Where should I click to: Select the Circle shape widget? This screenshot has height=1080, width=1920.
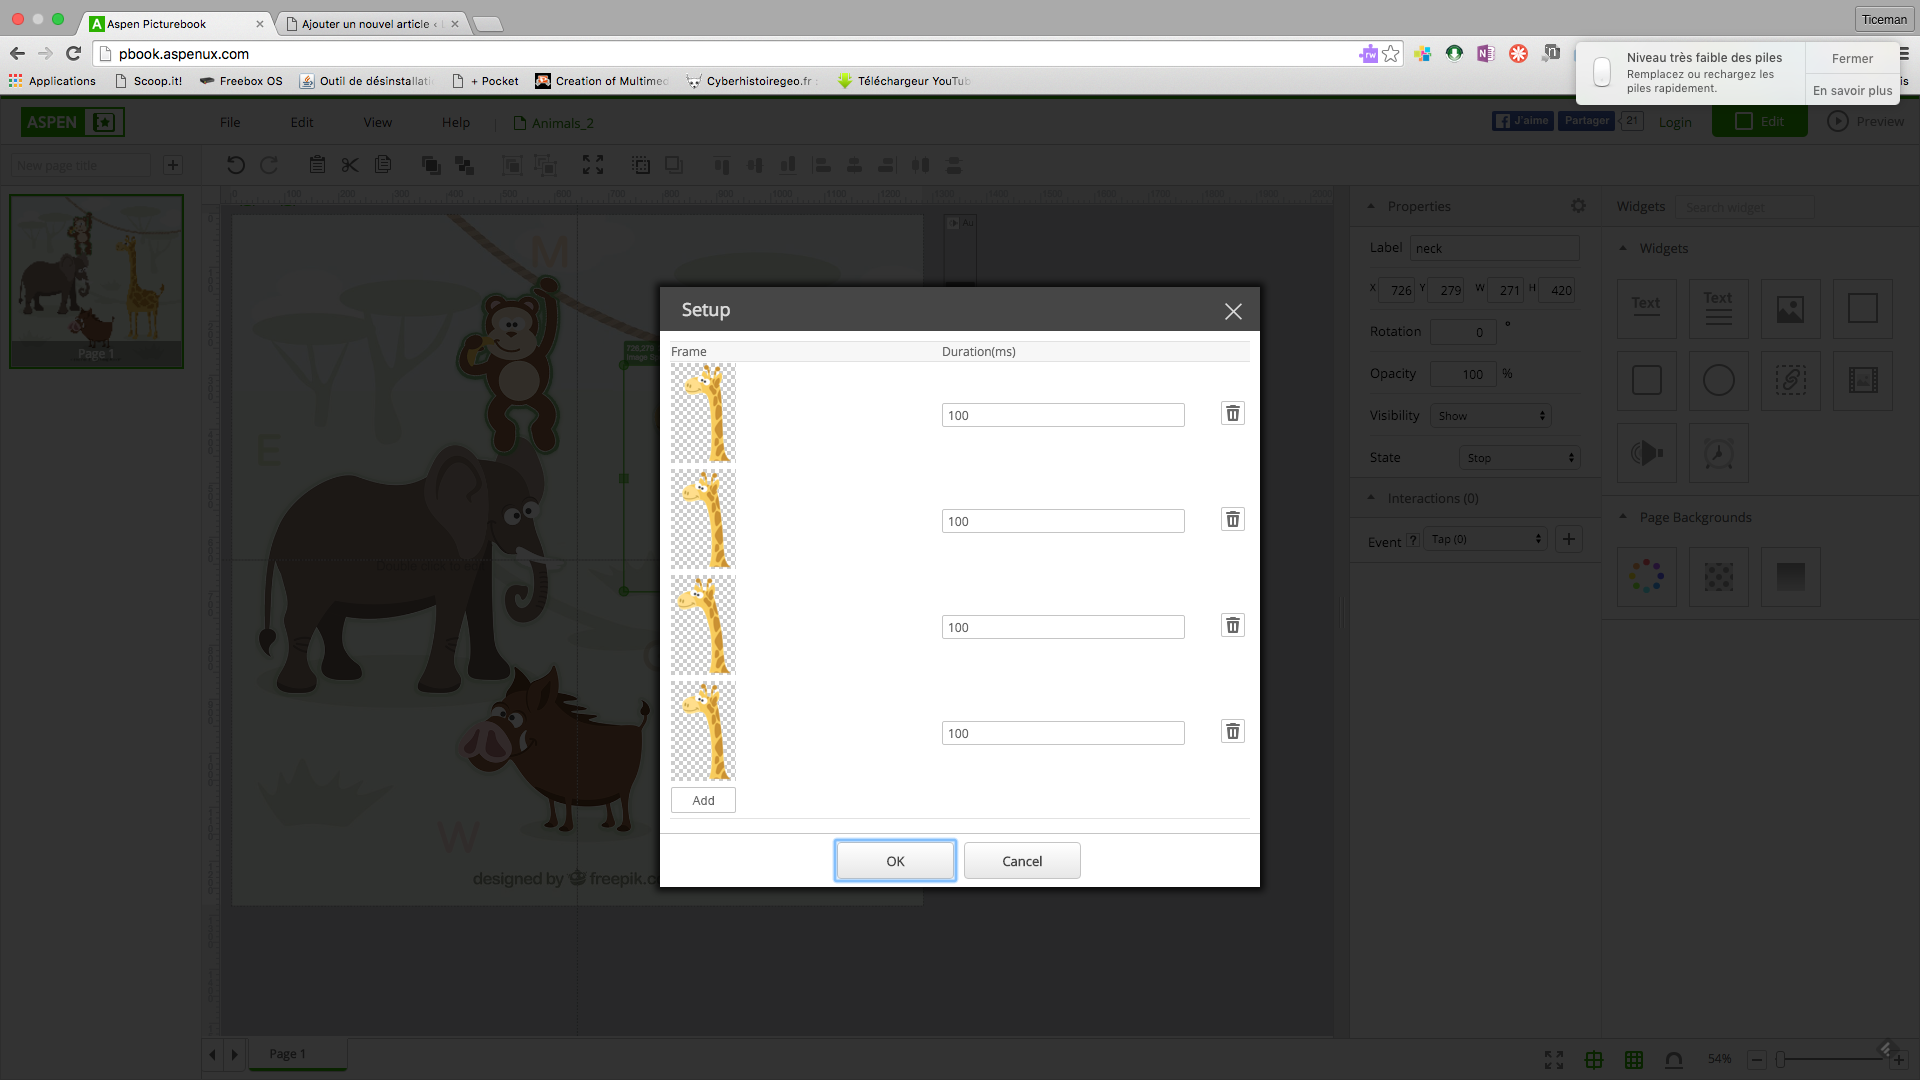pos(1718,380)
